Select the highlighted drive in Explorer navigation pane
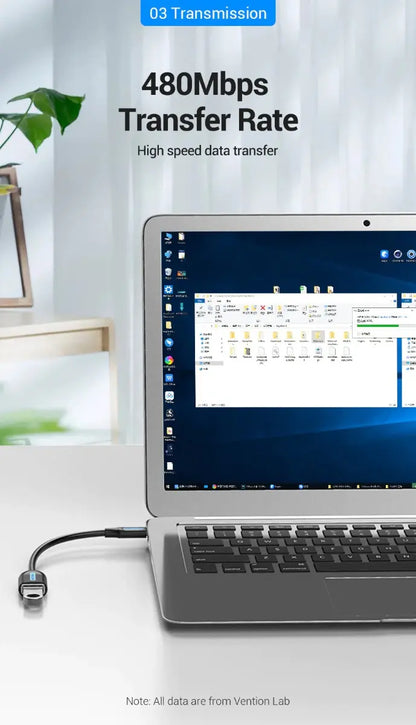The width and height of the screenshot is (416, 725). click(211, 363)
